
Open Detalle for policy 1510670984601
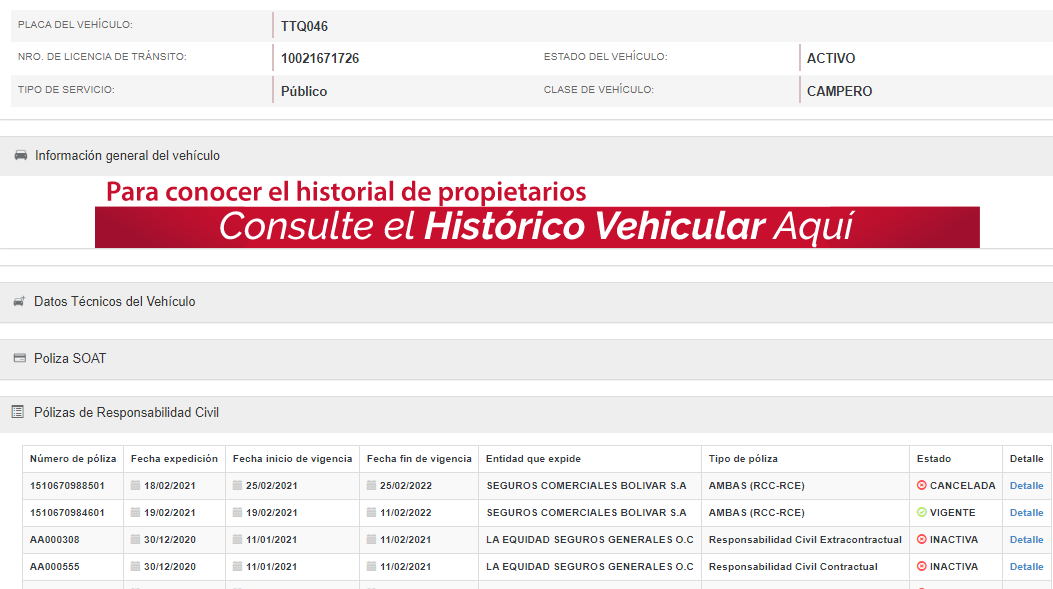(x=1026, y=513)
